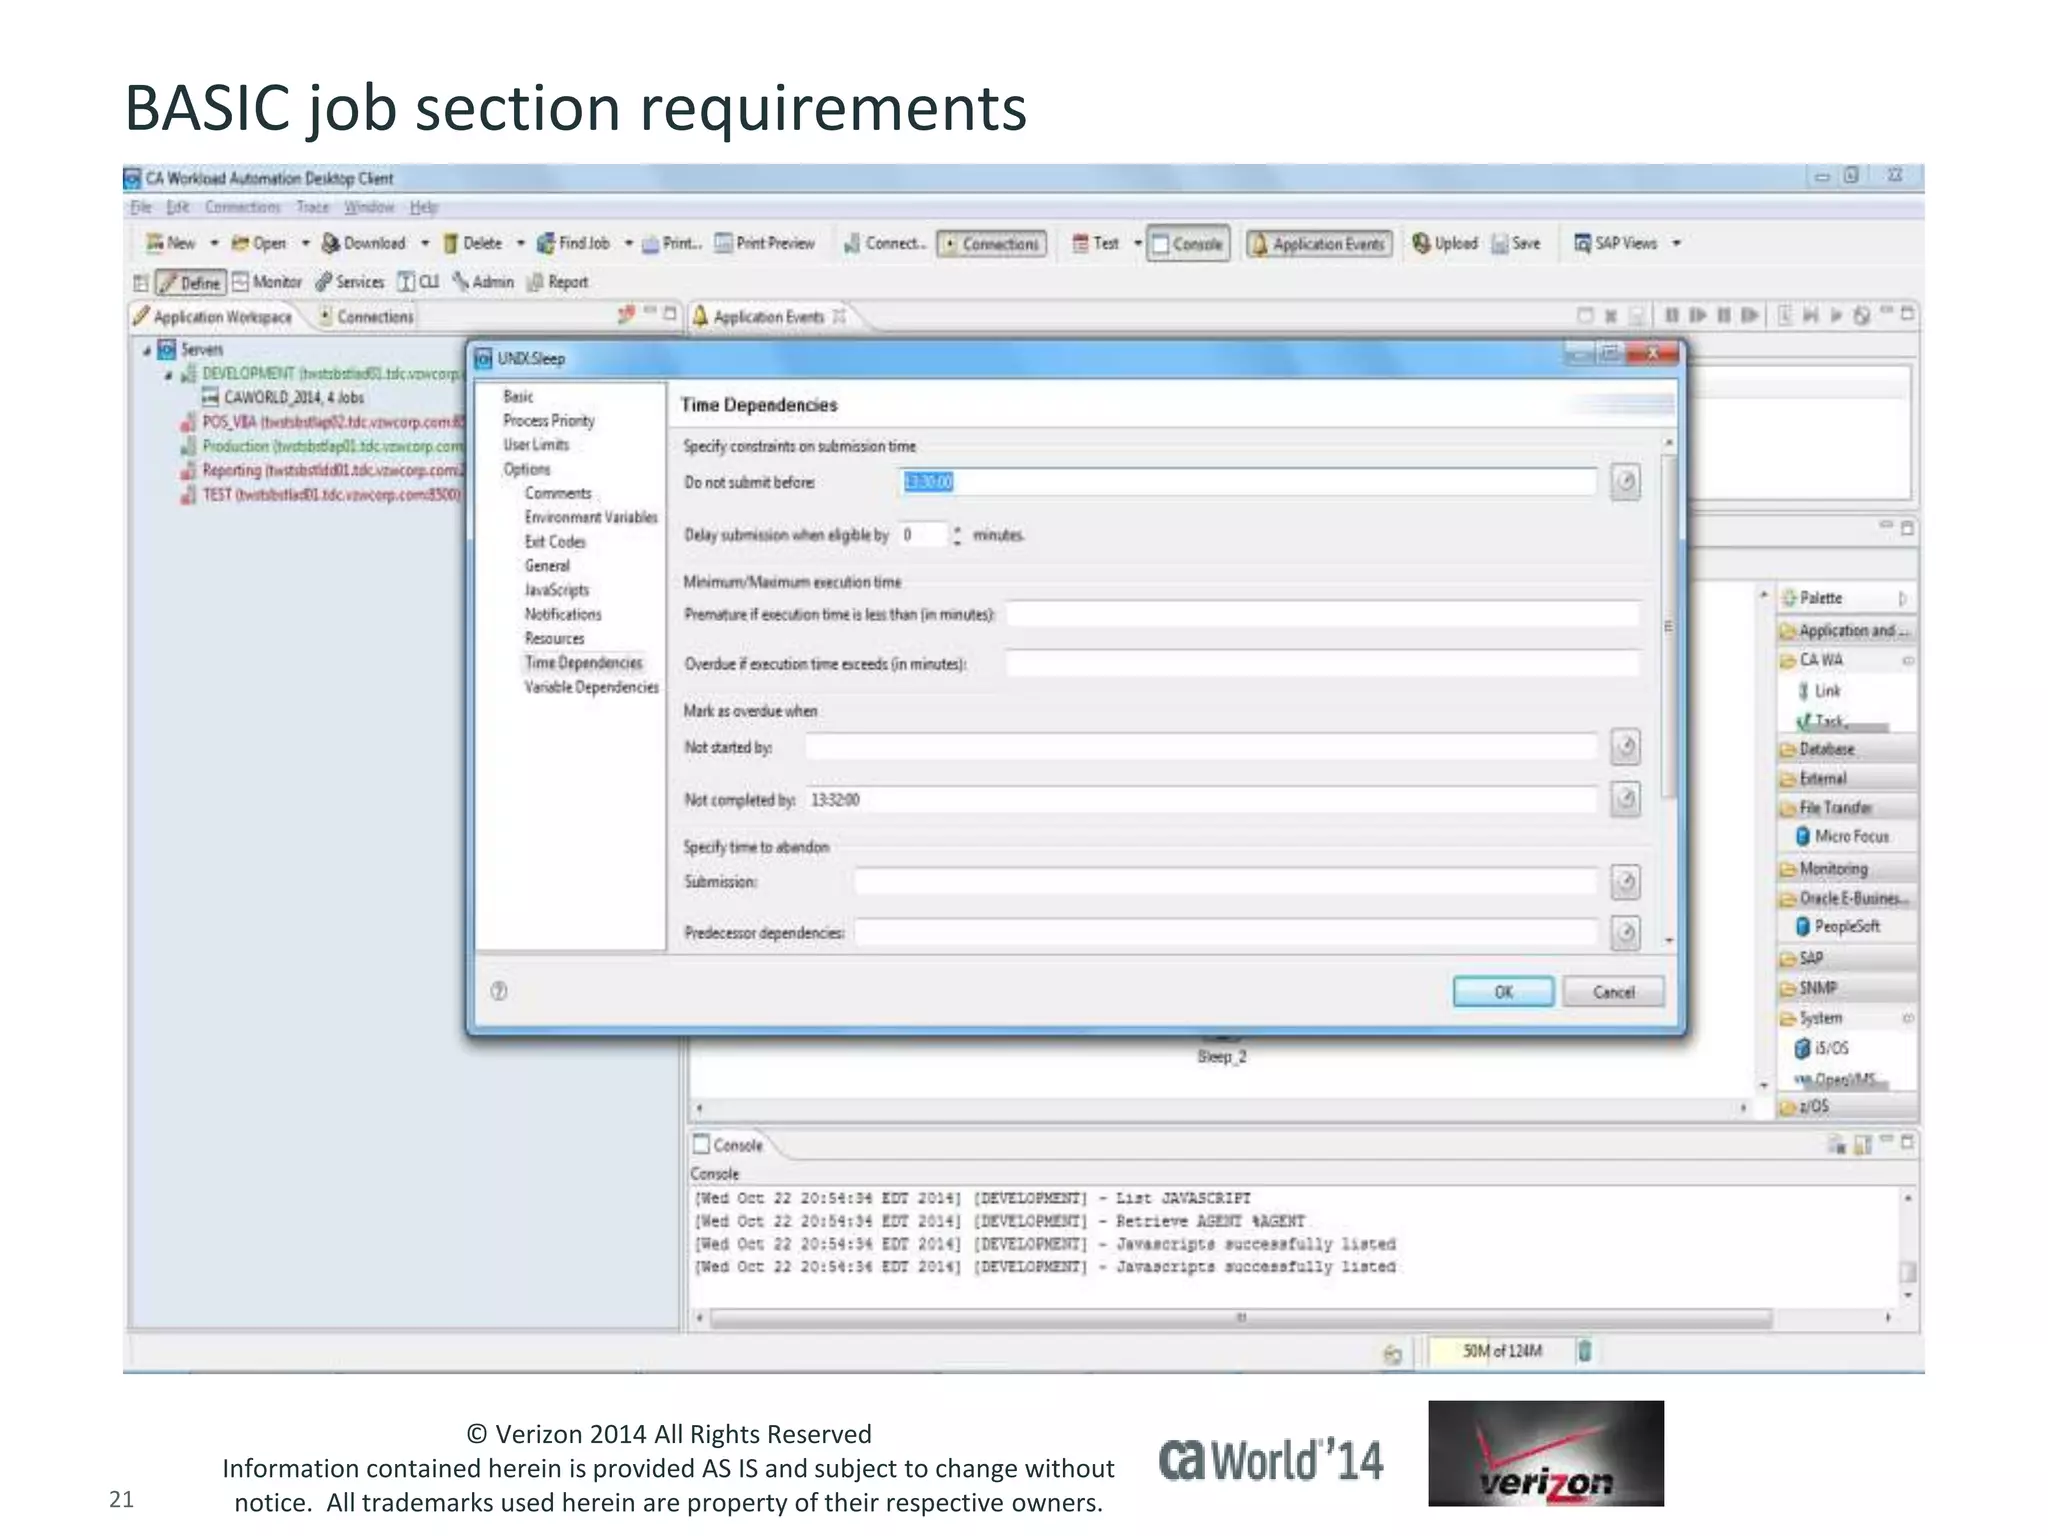Switch to the Application Workspace tab
This screenshot has width=2048, height=1536.
pyautogui.click(x=213, y=316)
